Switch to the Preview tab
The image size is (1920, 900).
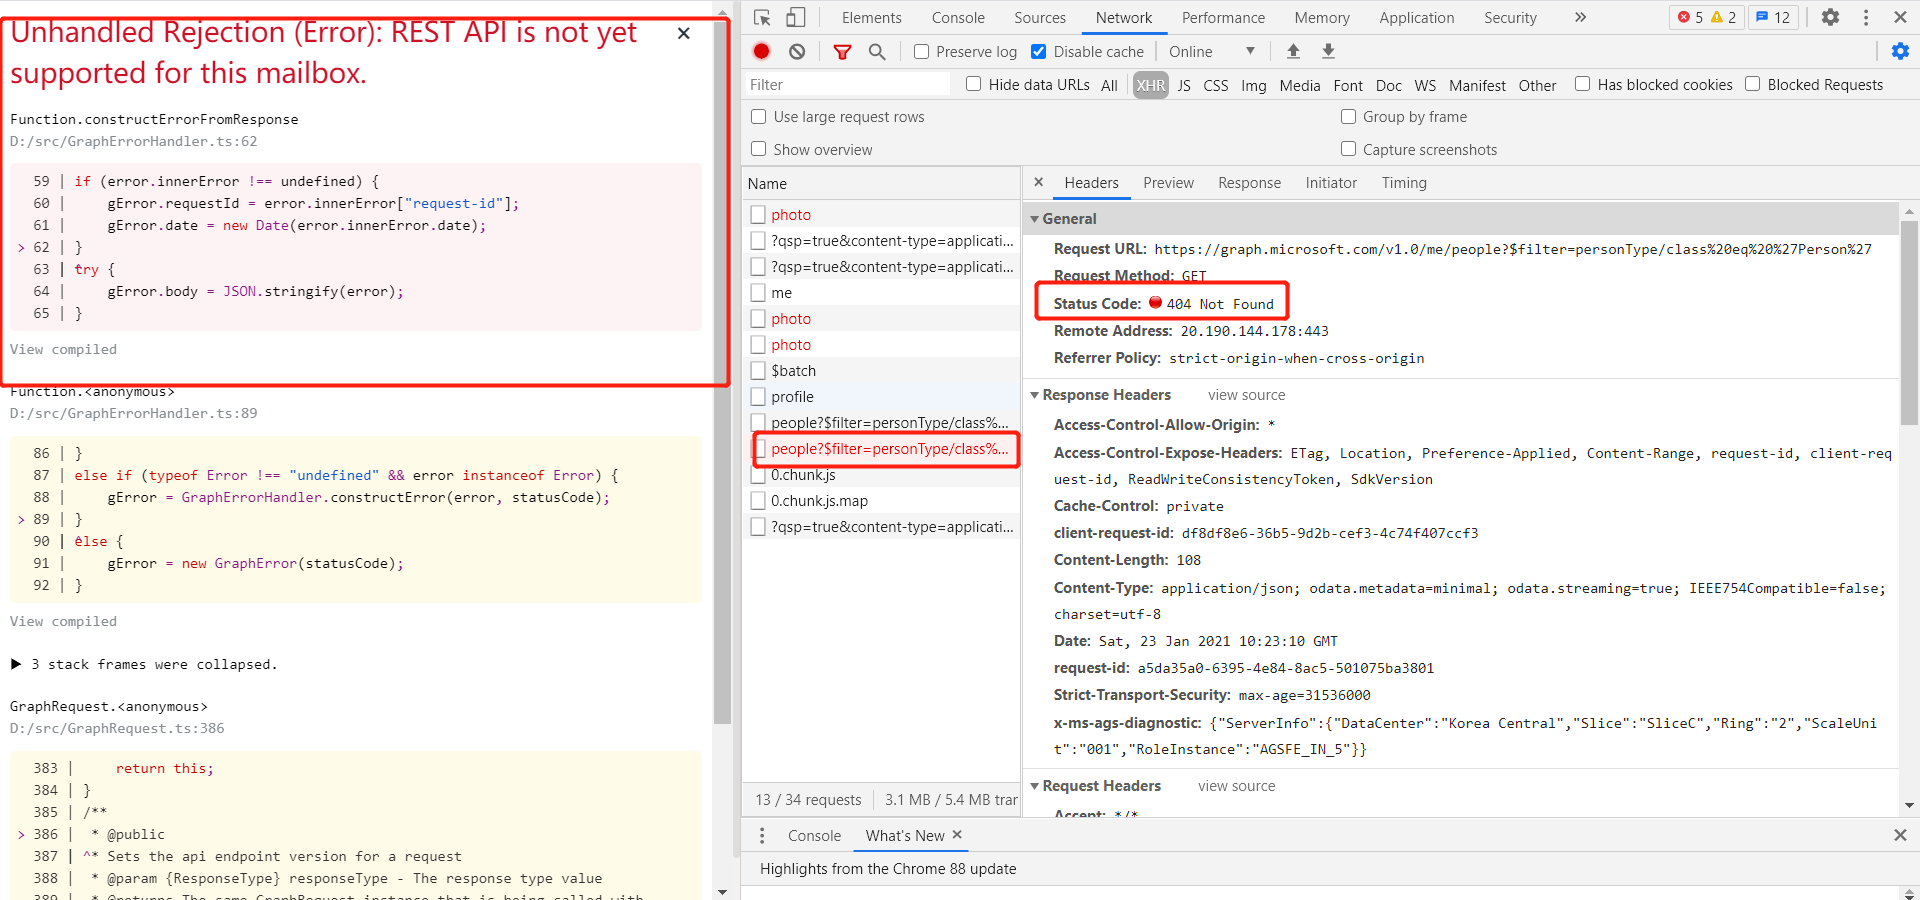click(1168, 183)
